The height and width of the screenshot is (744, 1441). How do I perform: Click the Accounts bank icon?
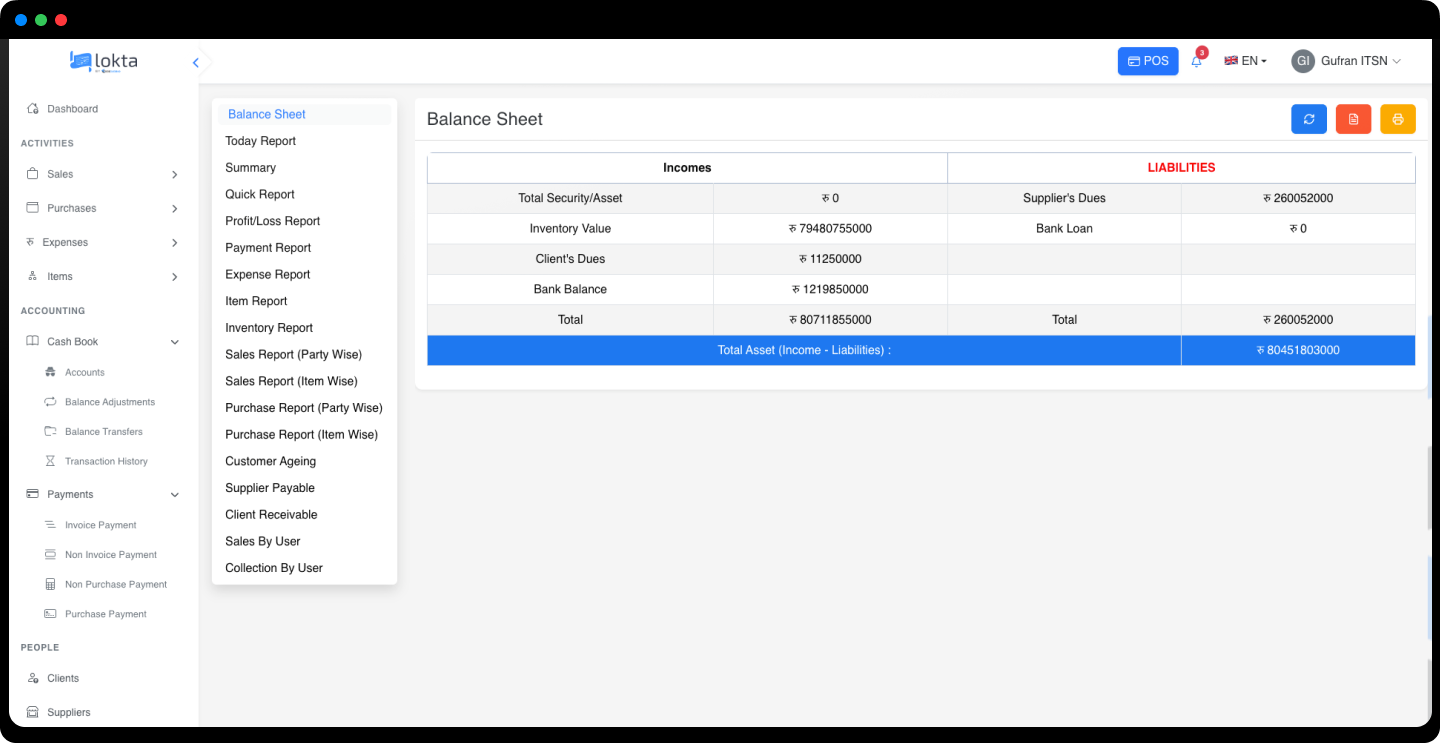pyautogui.click(x=51, y=372)
